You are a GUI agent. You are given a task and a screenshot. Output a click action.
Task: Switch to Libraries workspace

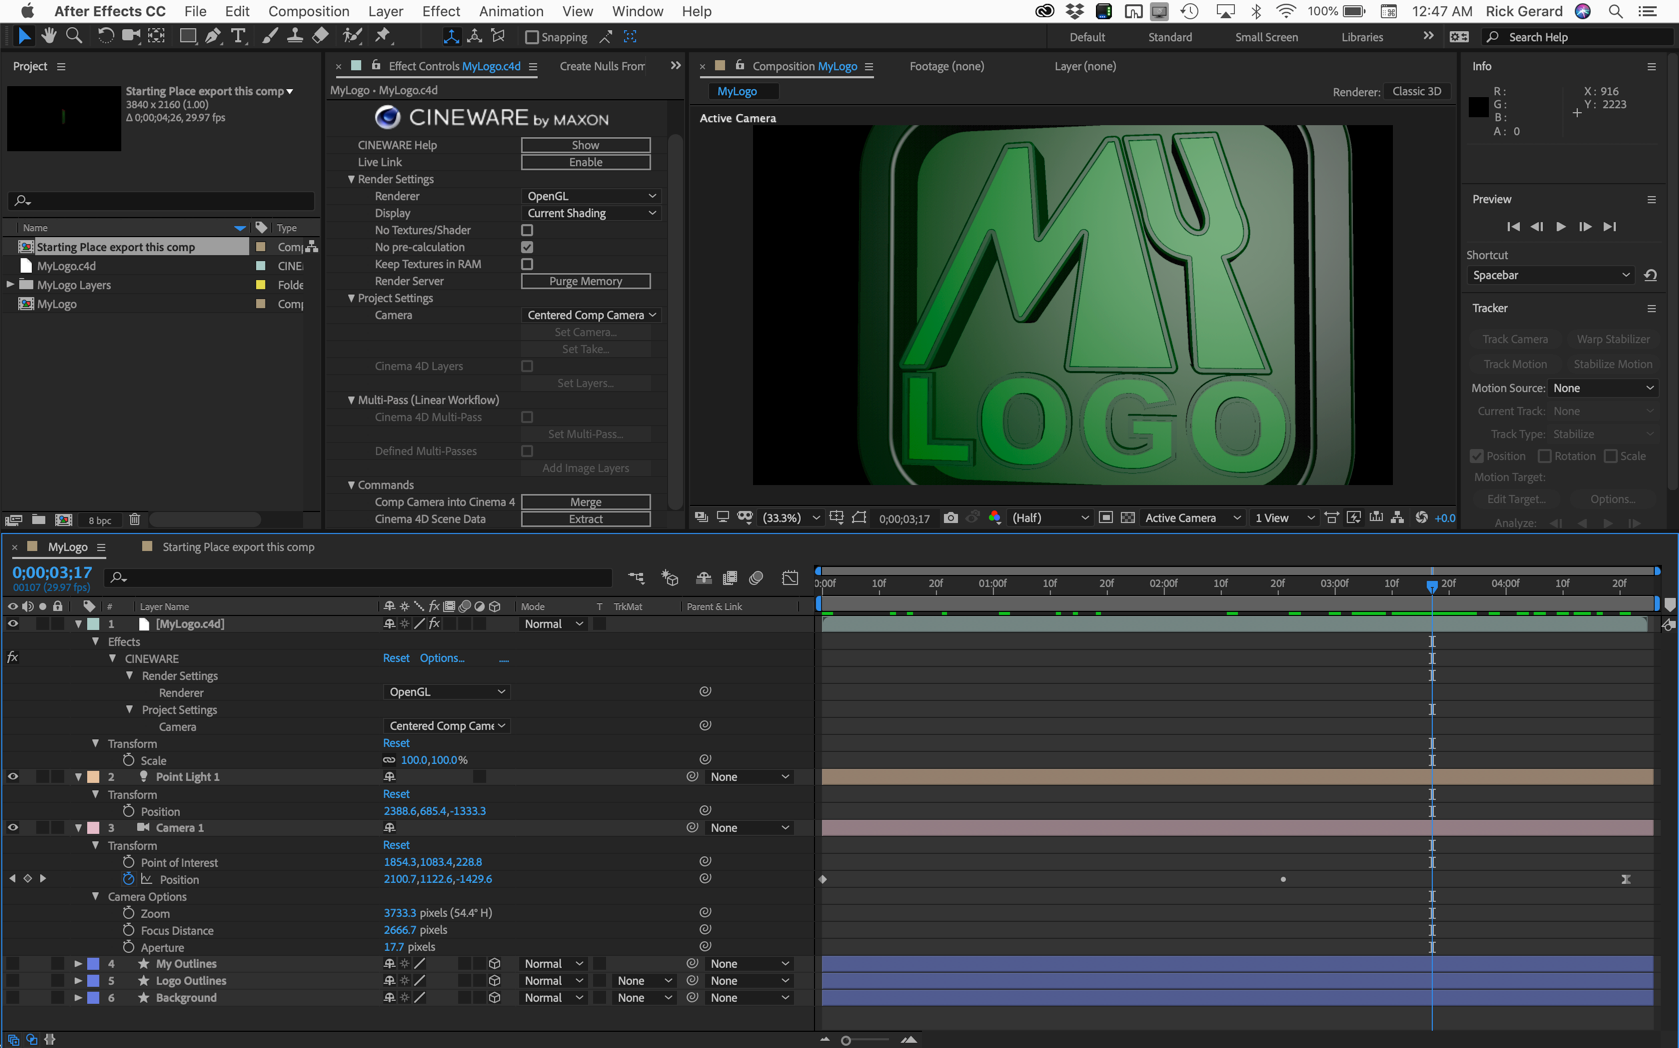[1362, 37]
